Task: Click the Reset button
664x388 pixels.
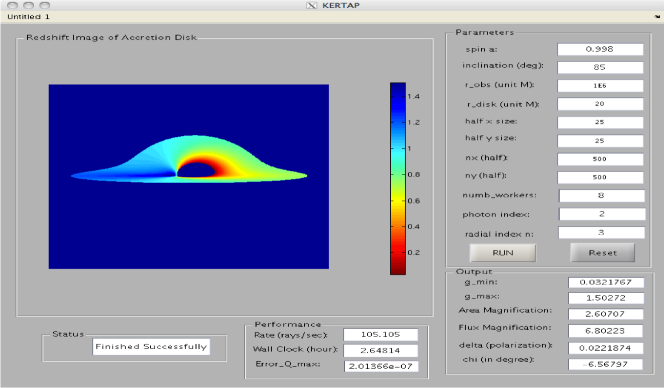Action: click(x=602, y=253)
